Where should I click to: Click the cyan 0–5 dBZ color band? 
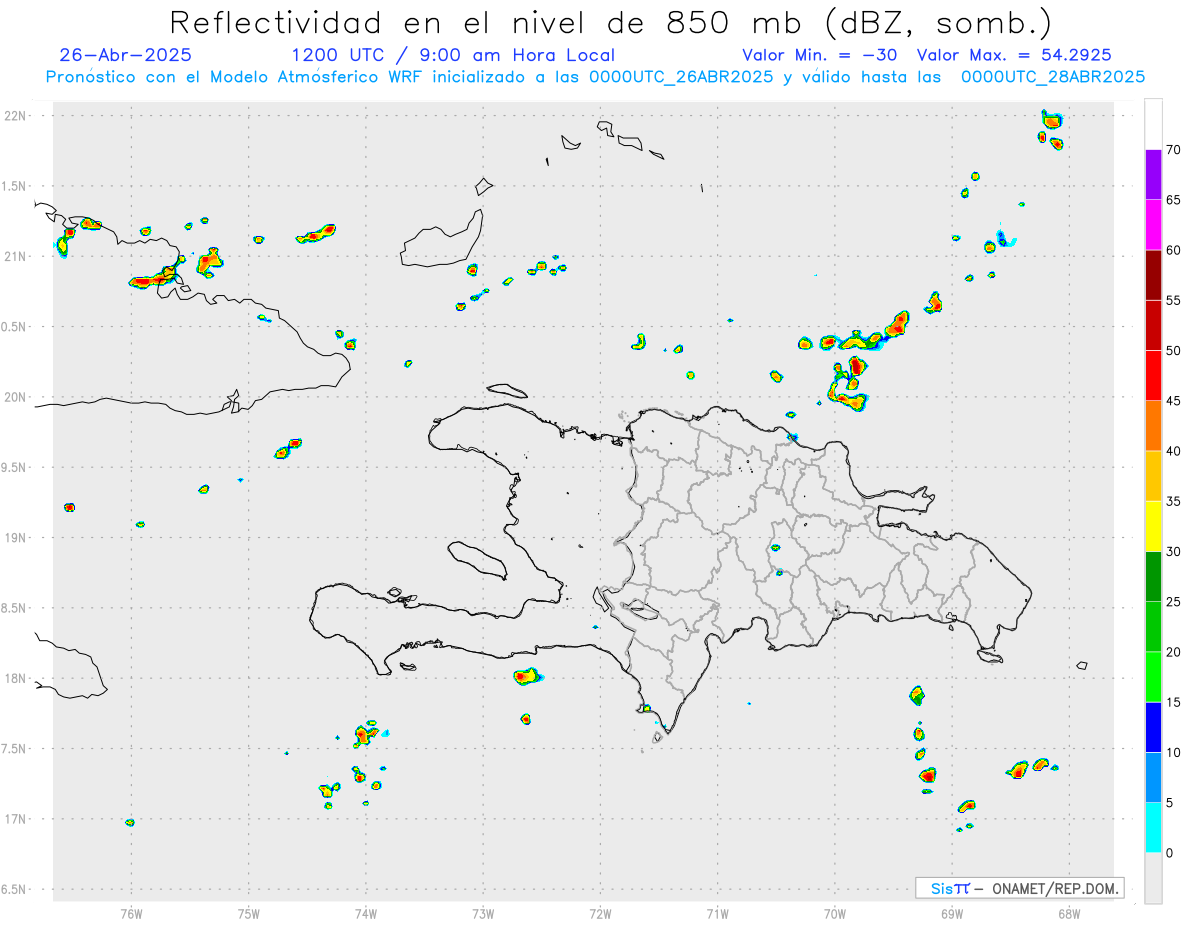(1153, 828)
